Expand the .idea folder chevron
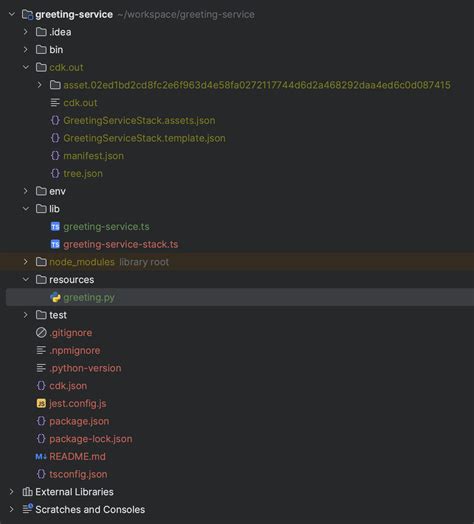 [x=26, y=32]
